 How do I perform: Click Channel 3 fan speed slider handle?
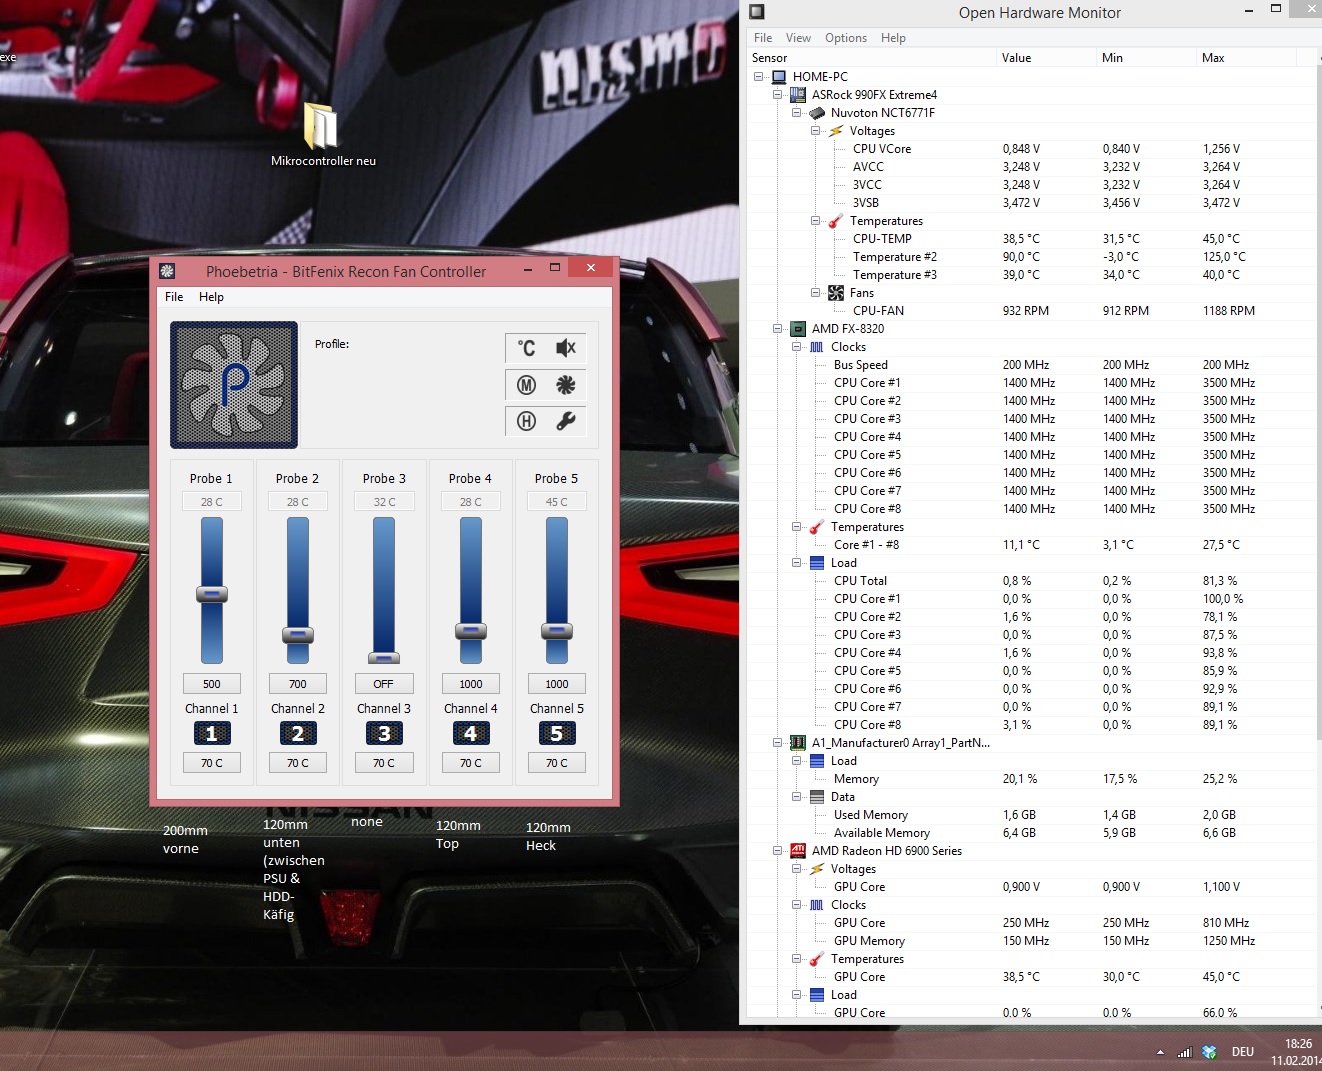384,658
